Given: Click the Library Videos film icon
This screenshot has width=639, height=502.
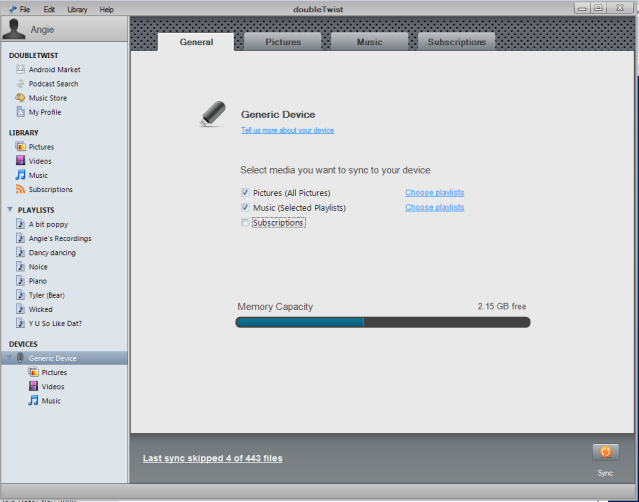Looking at the screenshot, I should [20, 161].
